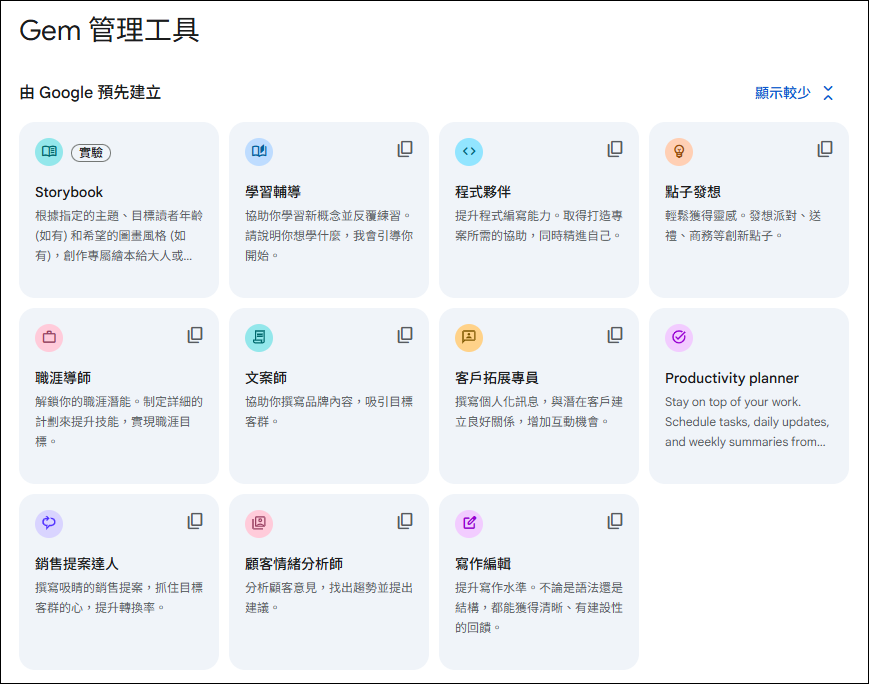The image size is (869, 684).
Task: Open the 職涯導師 Gem title
Action: point(63,378)
